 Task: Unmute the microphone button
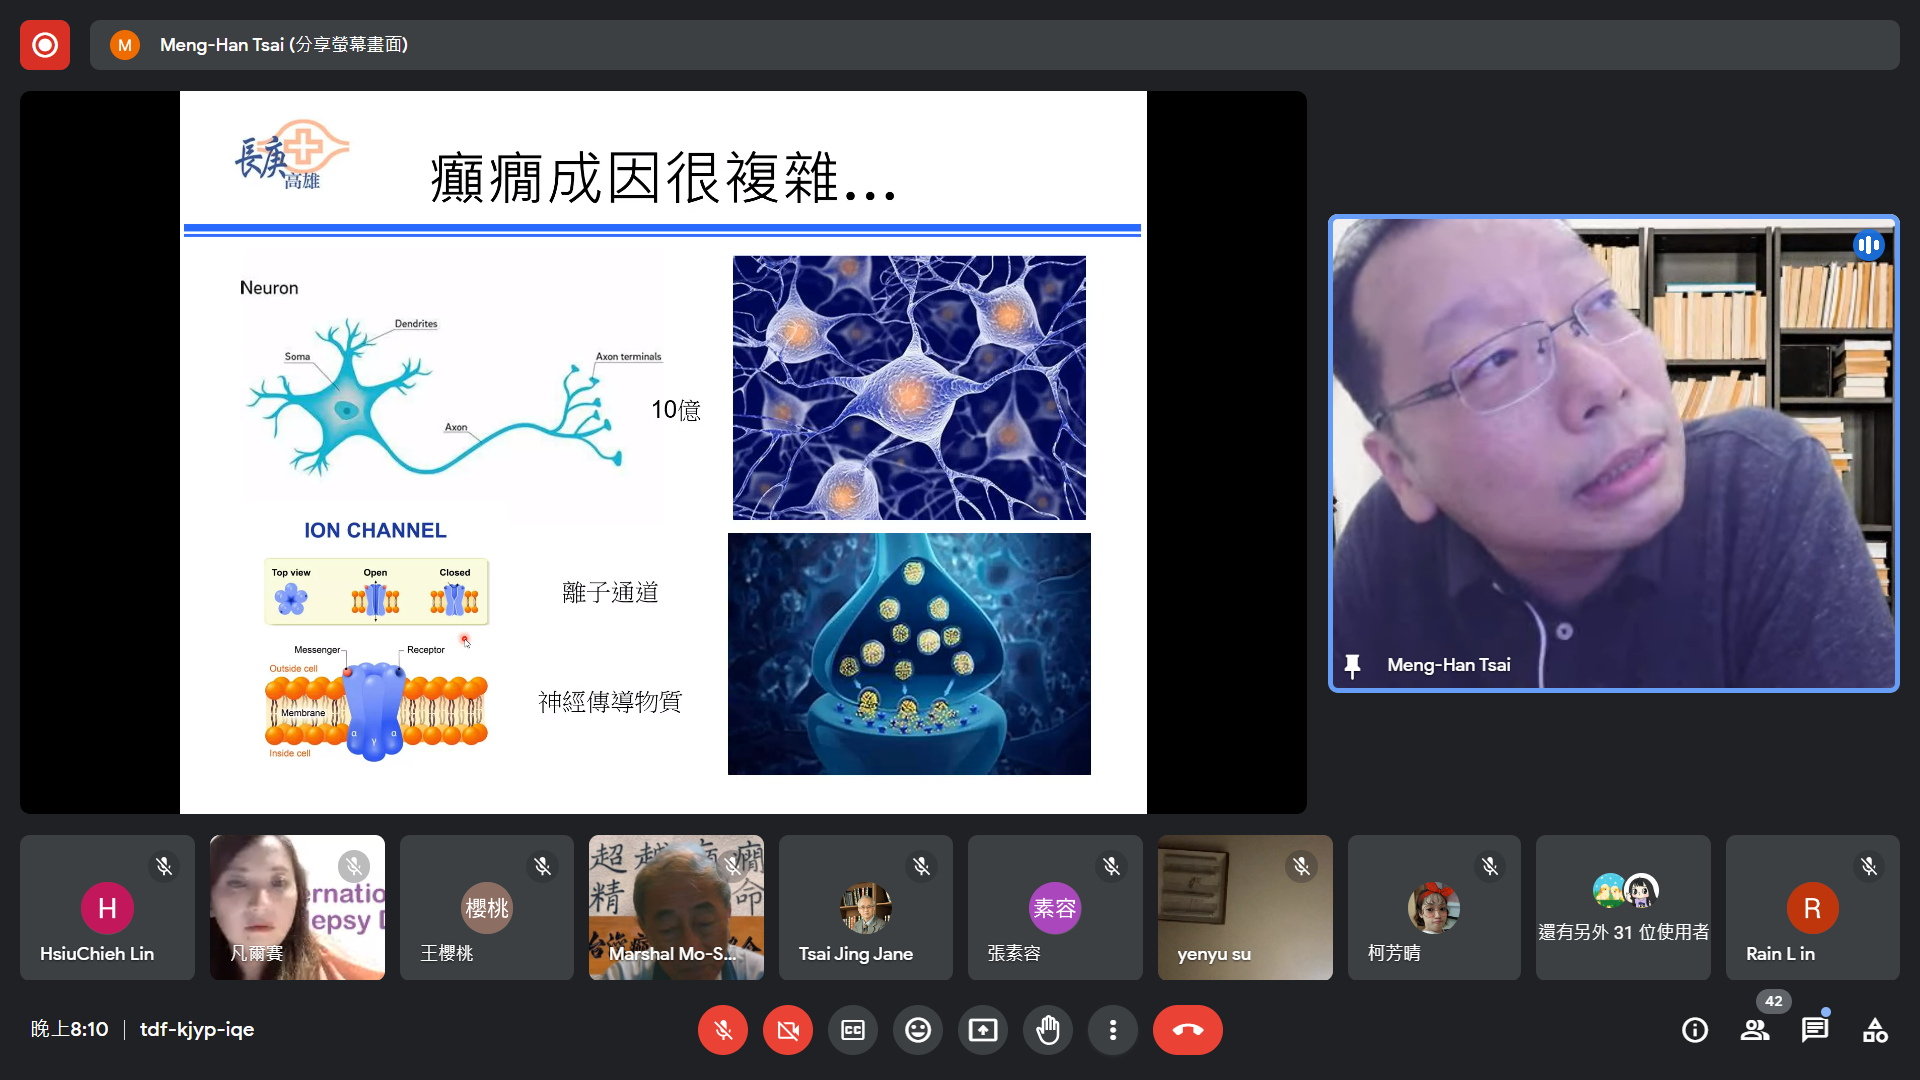[723, 1030]
